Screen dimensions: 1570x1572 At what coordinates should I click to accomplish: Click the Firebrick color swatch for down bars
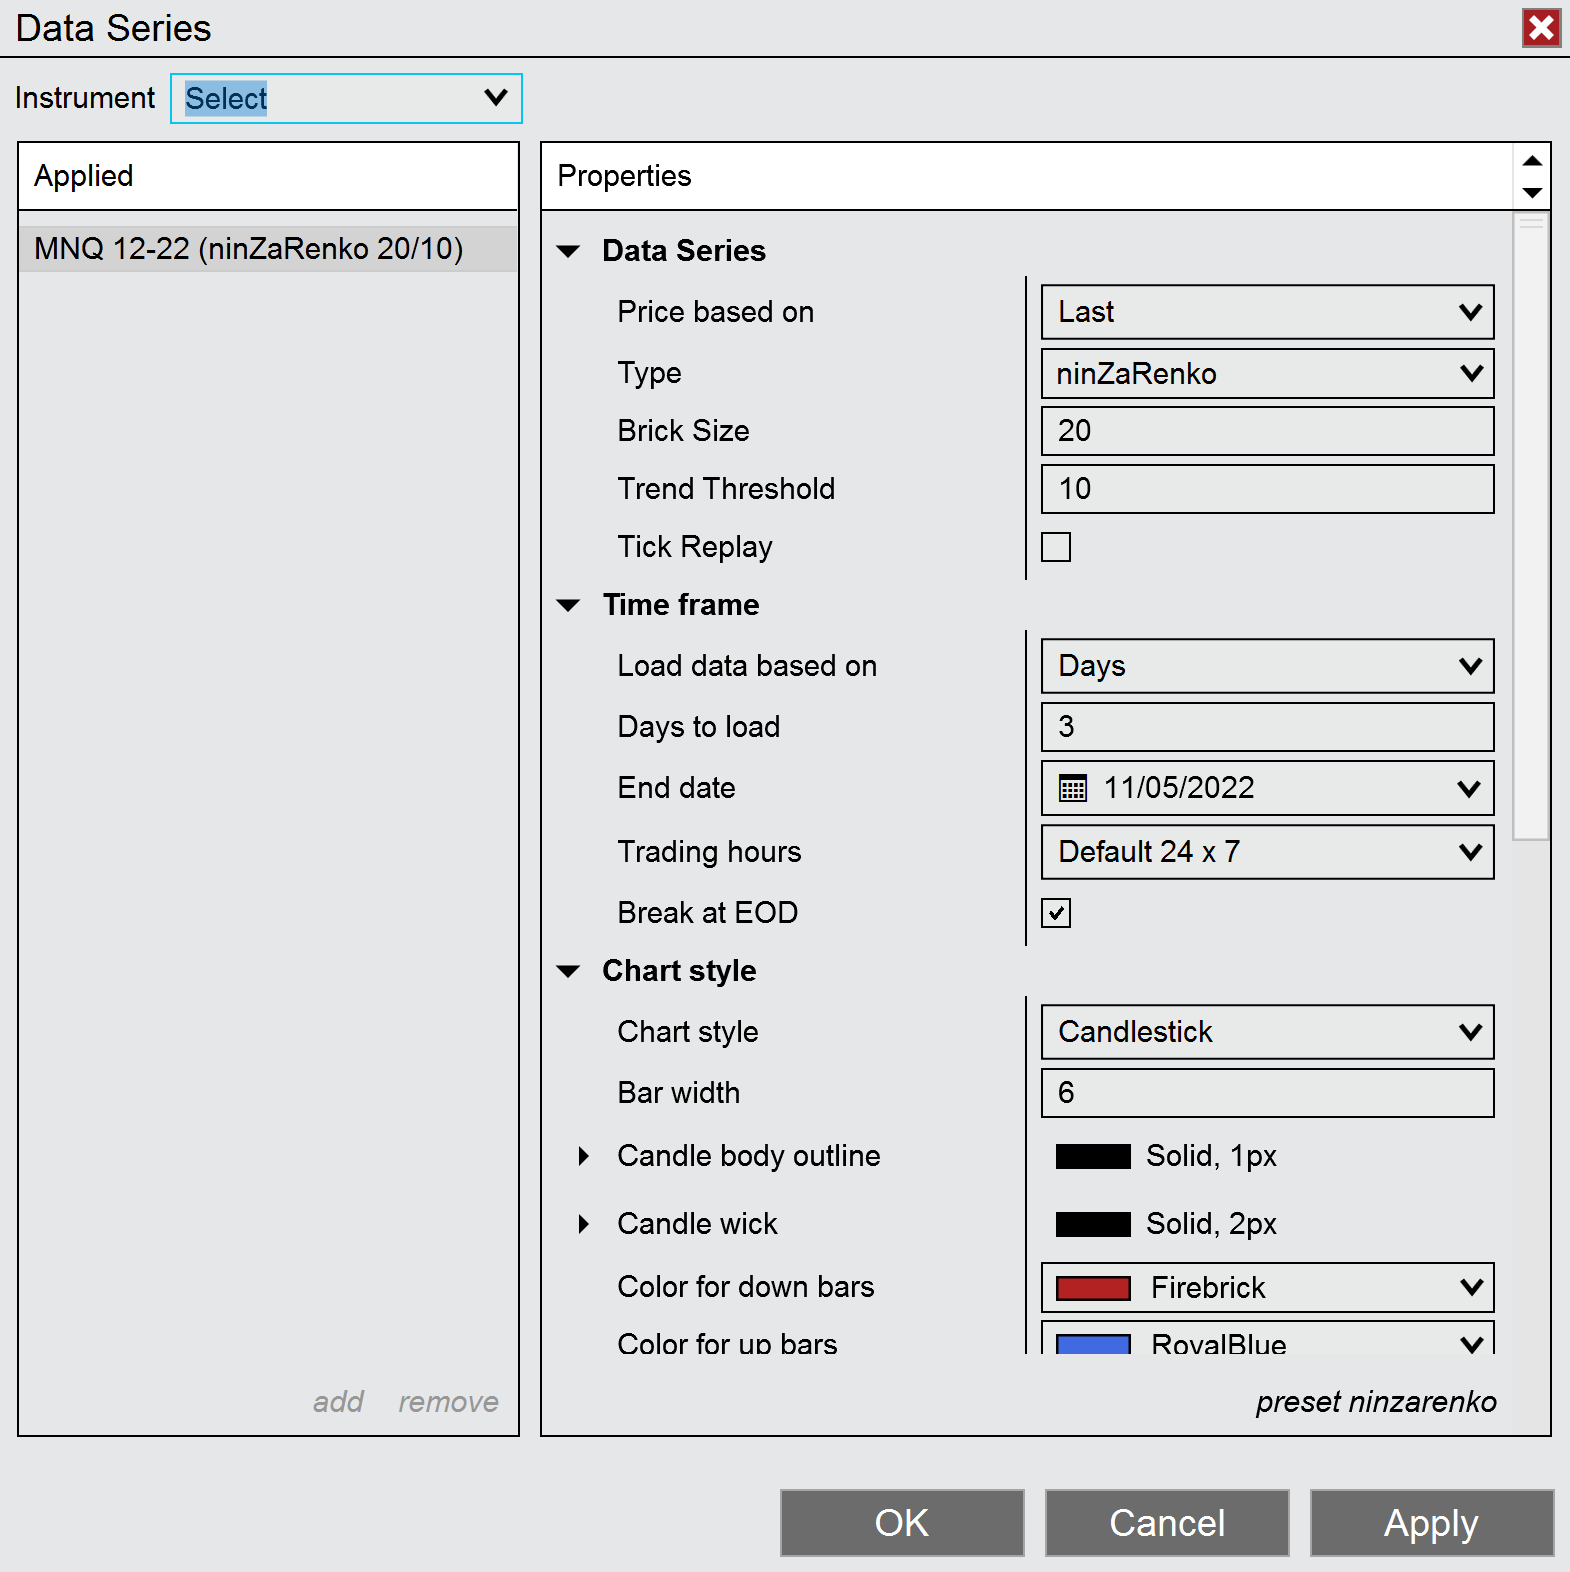click(1093, 1288)
